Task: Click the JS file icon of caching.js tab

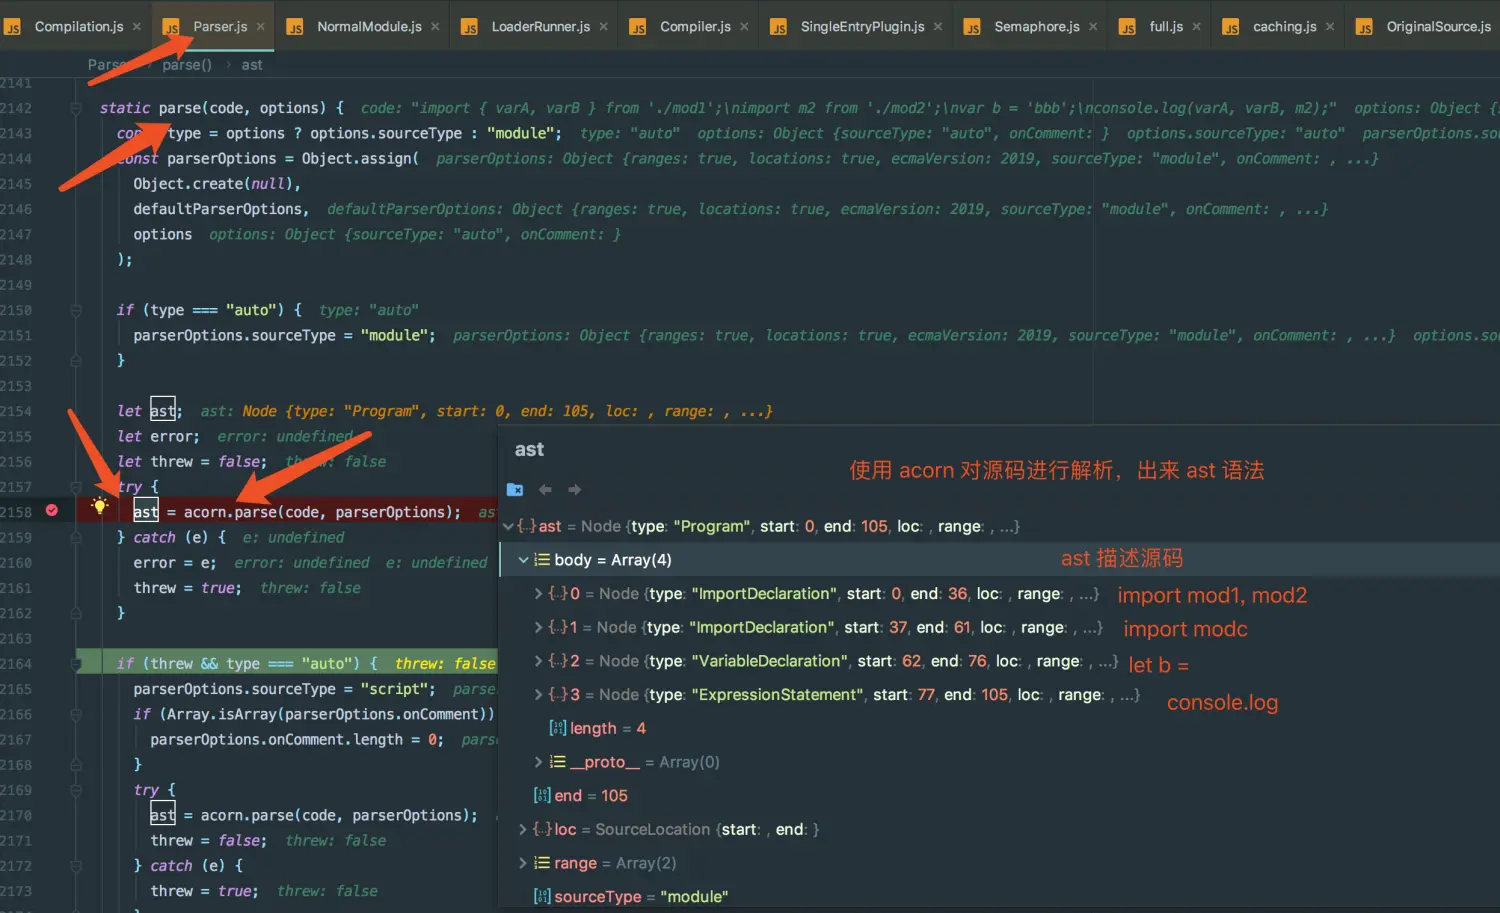Action: click(1231, 27)
